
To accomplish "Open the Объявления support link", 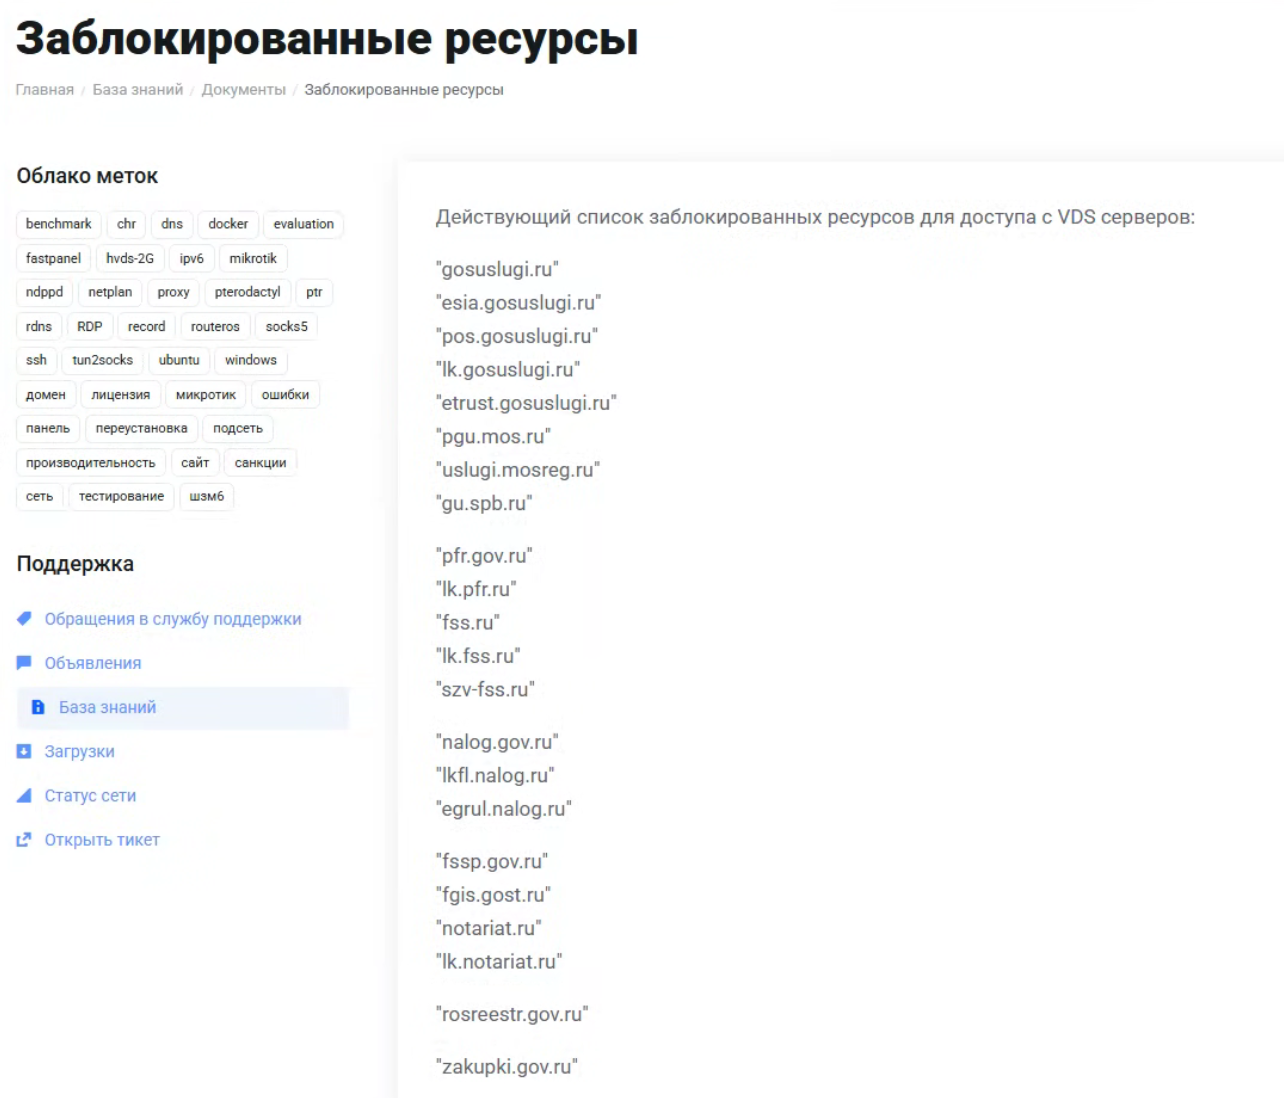I will (x=93, y=663).
